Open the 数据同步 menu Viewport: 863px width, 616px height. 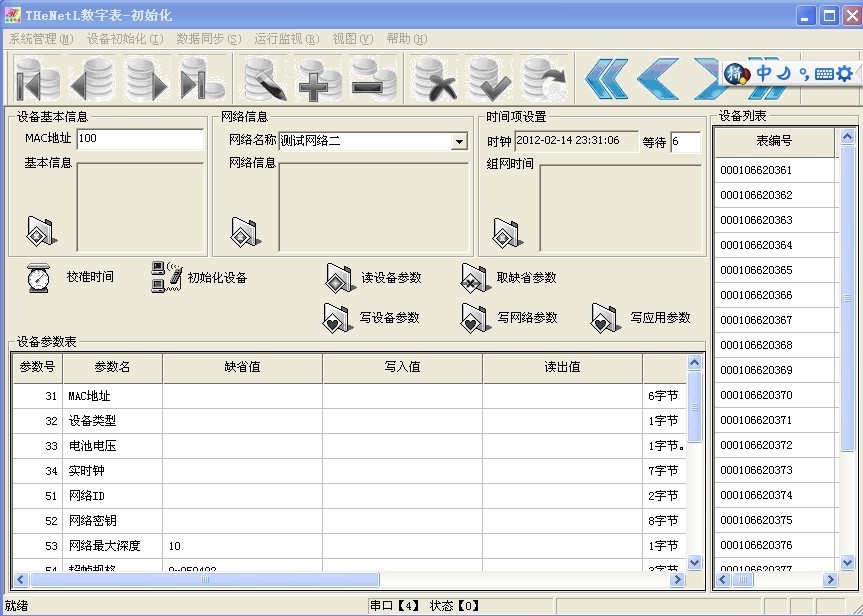pyautogui.click(x=208, y=39)
